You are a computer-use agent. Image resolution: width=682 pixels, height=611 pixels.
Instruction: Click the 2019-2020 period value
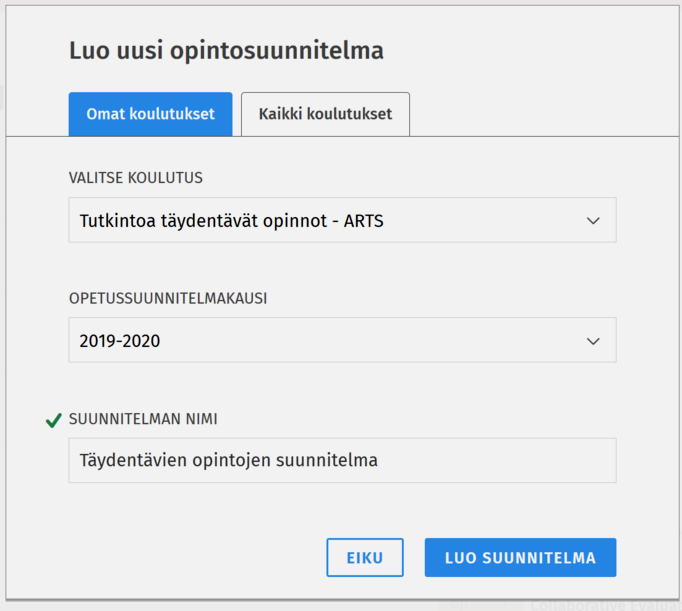[x=120, y=341]
